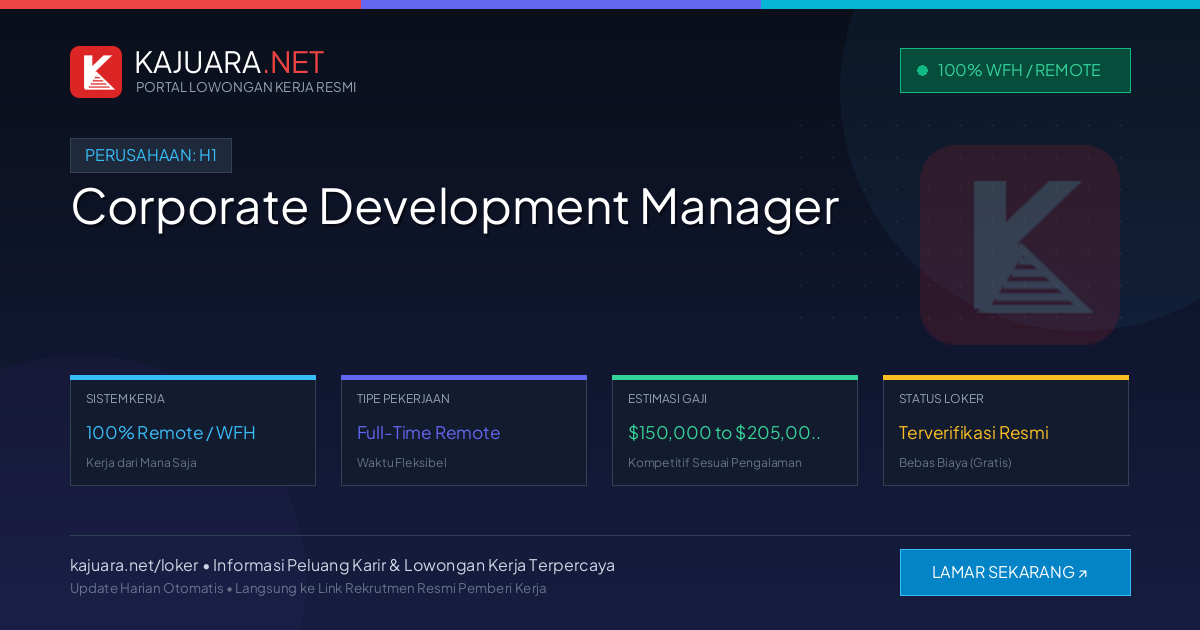This screenshot has width=1200, height=630.
Task: Click the LAMAR SEKARANG apply button
Action: point(1015,572)
